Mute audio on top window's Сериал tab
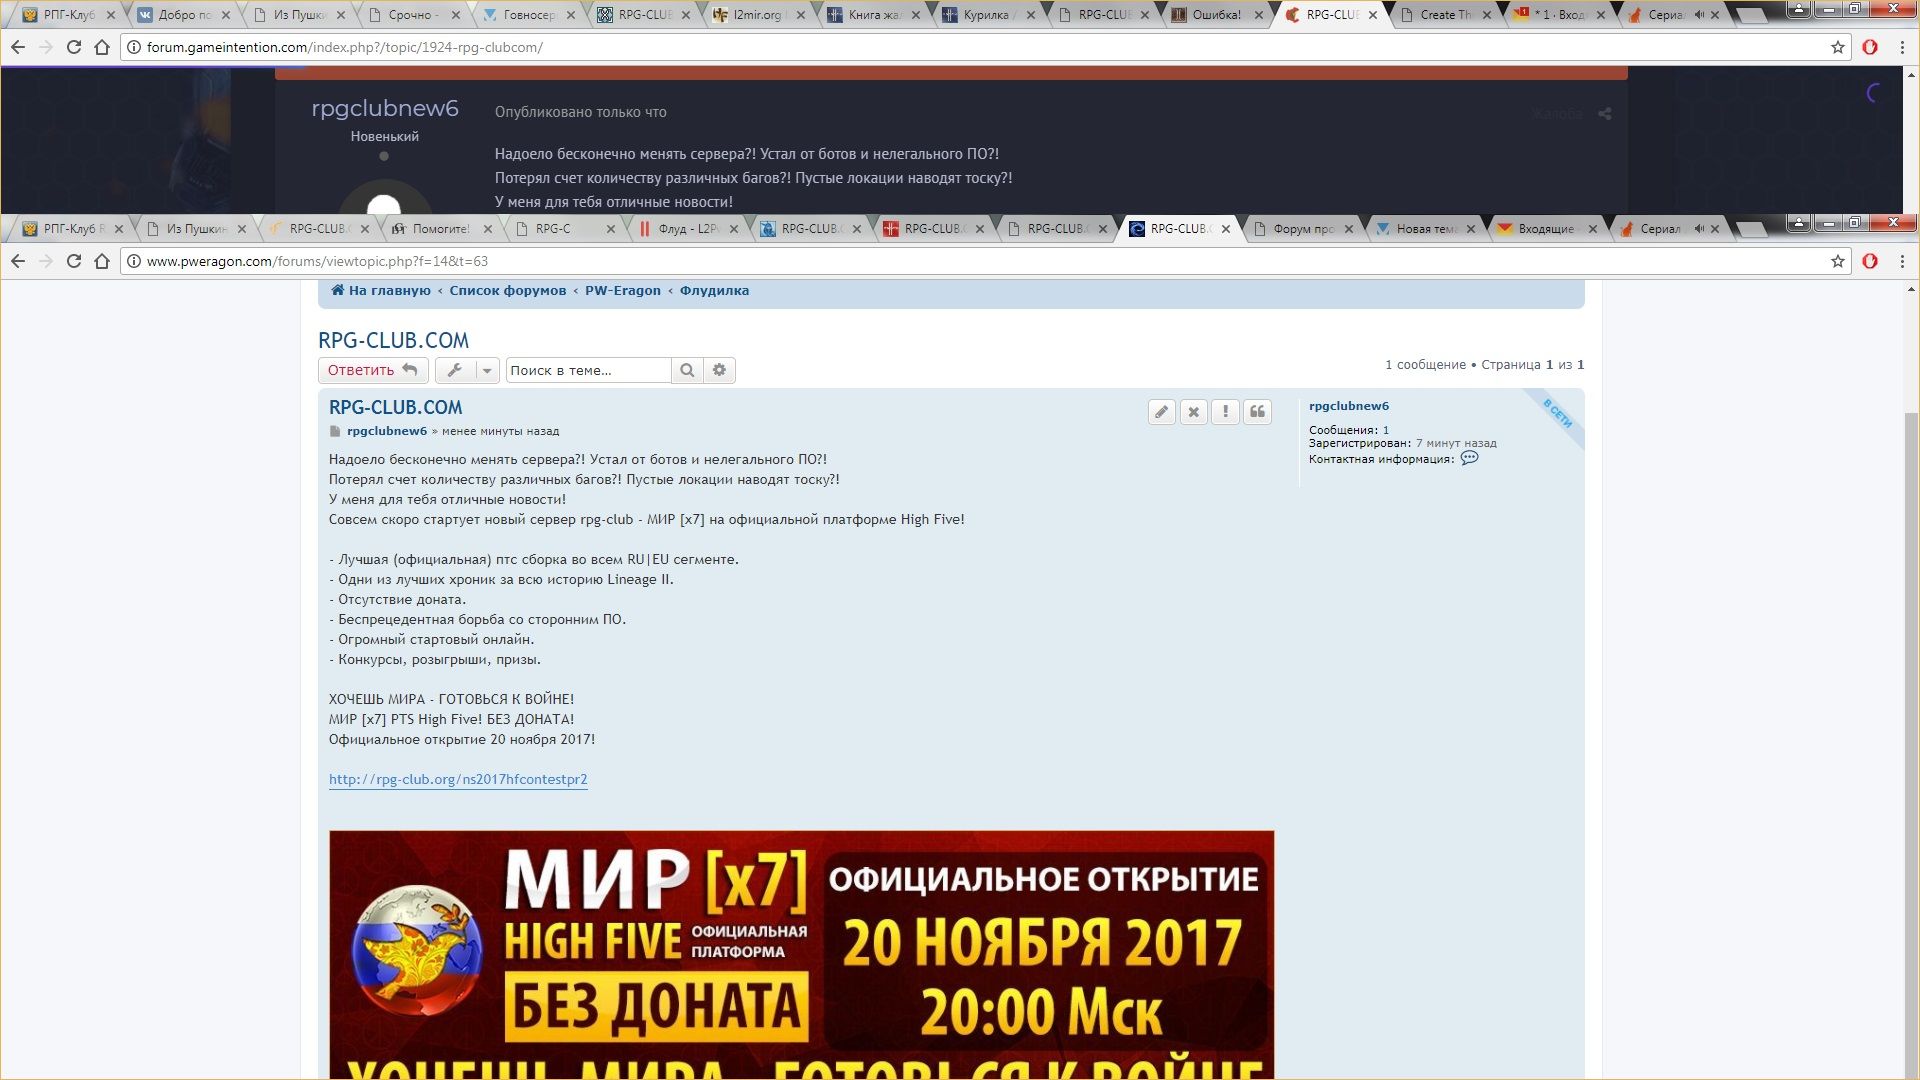 click(1699, 15)
